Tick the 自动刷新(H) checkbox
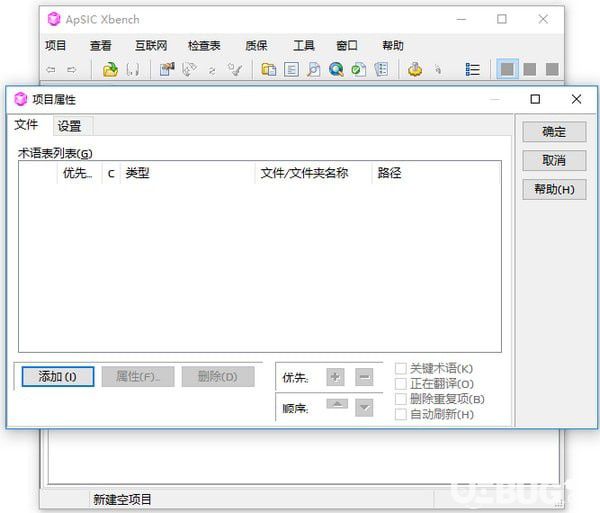Viewport: 600px width, 513px height. coord(400,414)
